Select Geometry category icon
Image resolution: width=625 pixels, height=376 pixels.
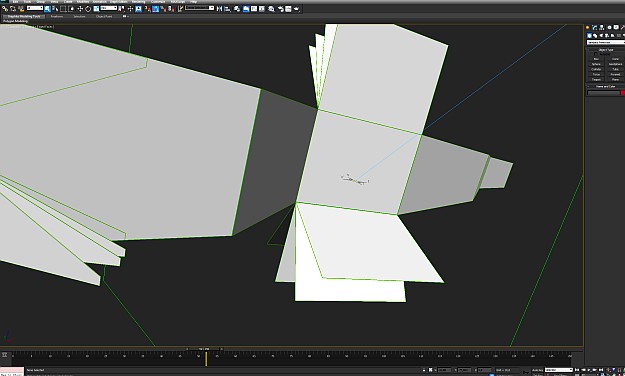589,35
